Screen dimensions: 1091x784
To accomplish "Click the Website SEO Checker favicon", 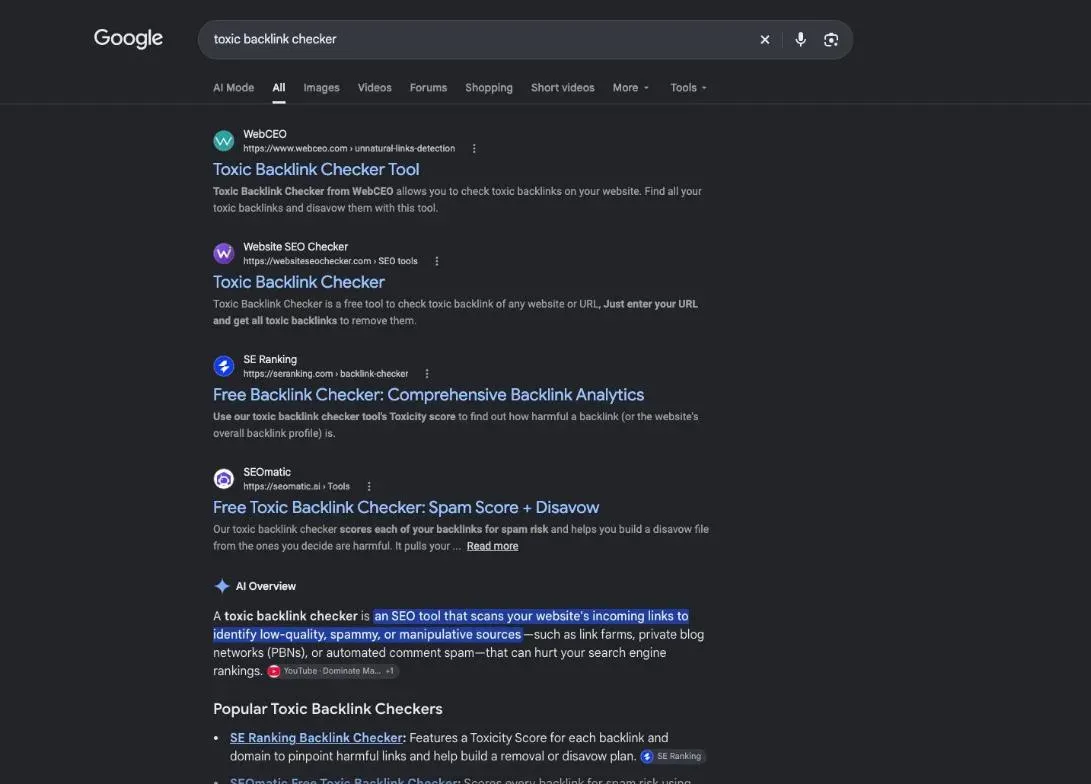I will [x=223, y=253].
